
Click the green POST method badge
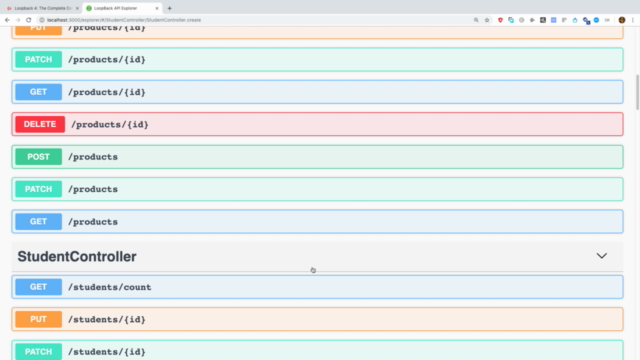[38, 157]
